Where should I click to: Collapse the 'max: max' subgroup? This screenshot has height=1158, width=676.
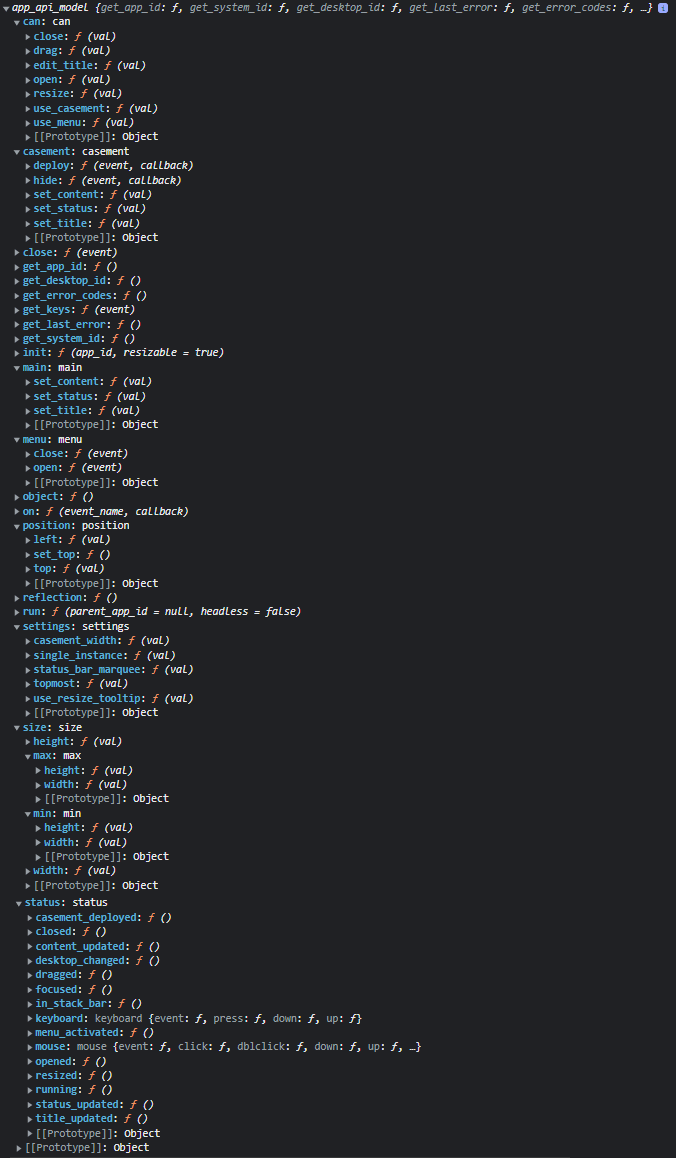tap(28, 756)
